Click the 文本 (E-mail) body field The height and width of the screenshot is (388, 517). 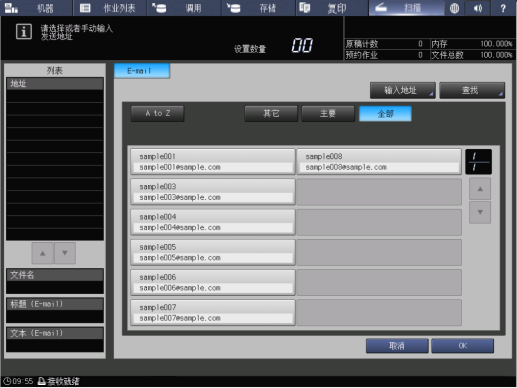pyautogui.click(x=55, y=339)
